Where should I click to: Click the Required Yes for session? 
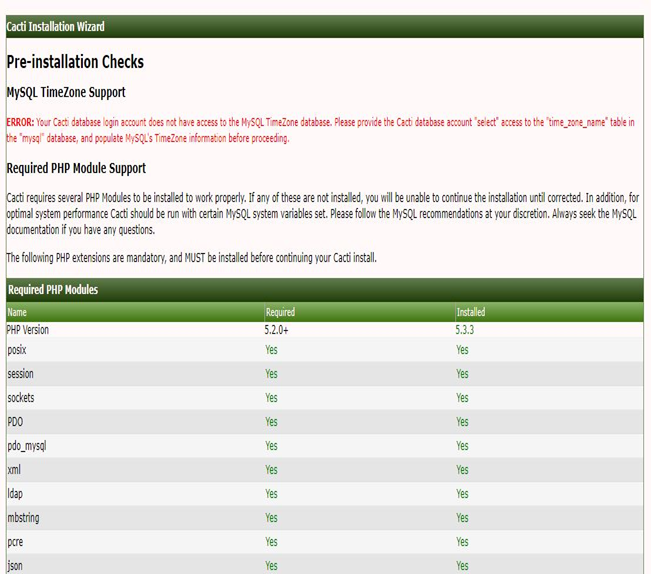click(x=272, y=374)
